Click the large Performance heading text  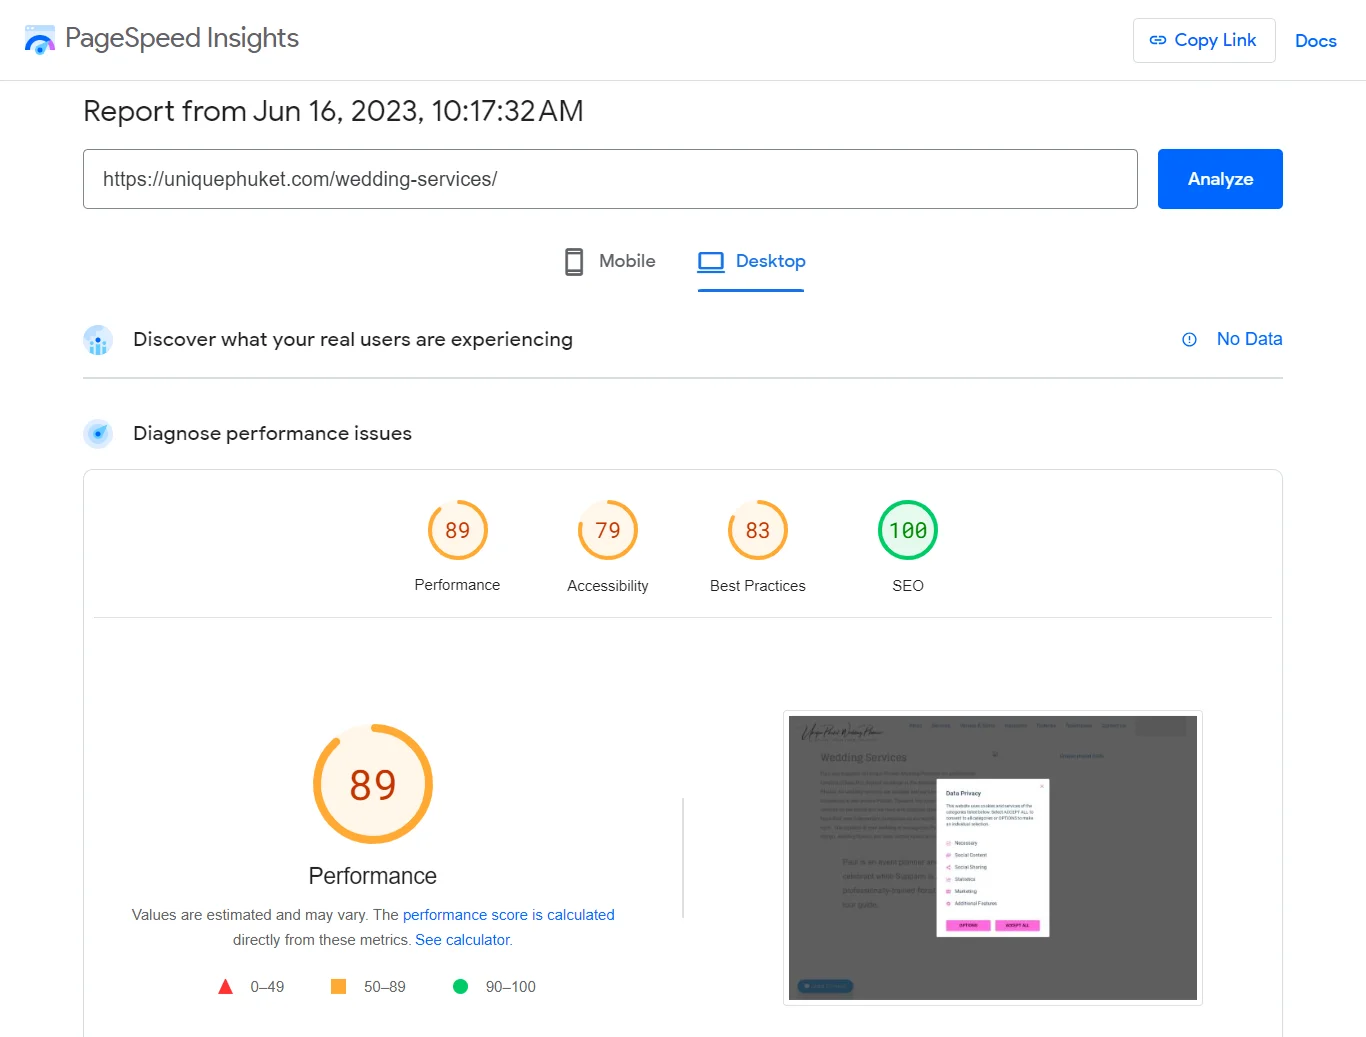pos(373,876)
